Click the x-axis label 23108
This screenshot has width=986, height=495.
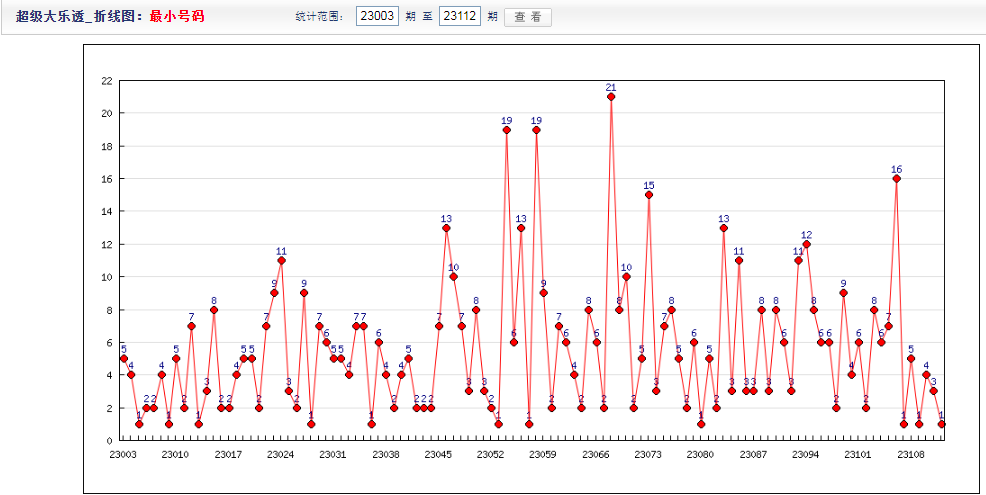(x=910, y=454)
